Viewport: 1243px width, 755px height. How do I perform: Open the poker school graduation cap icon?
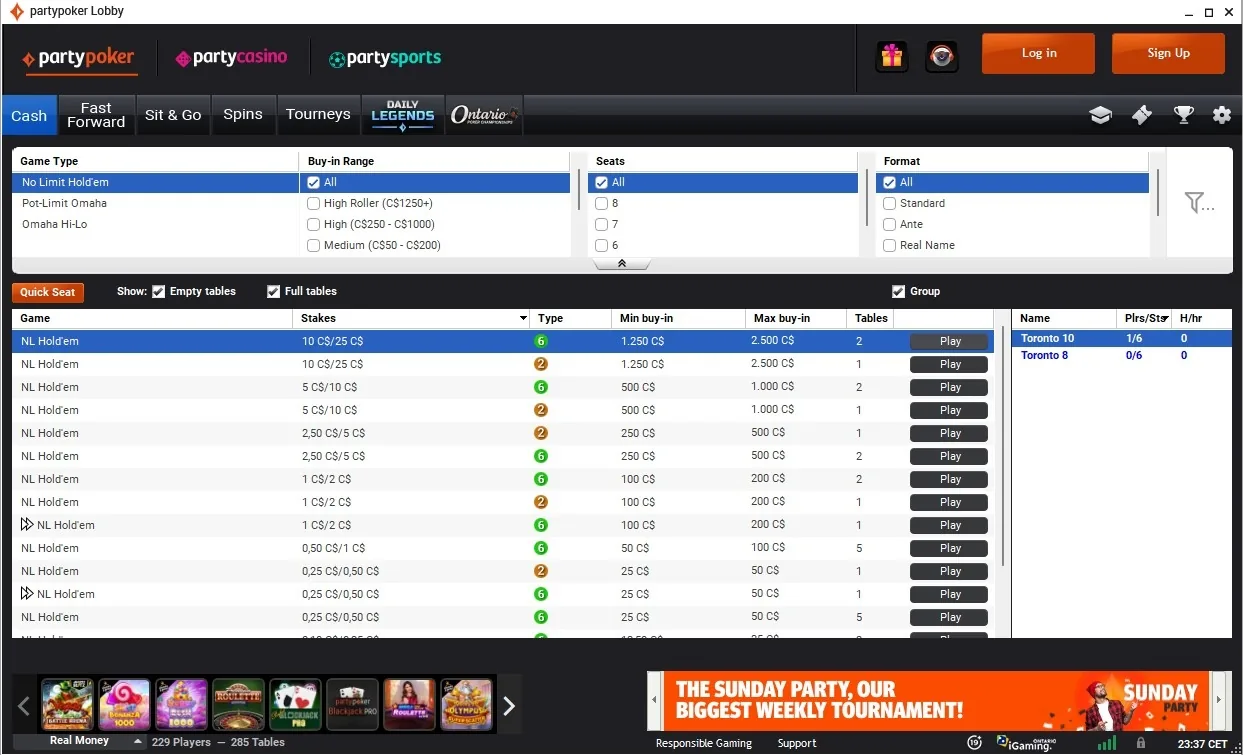tap(1100, 114)
